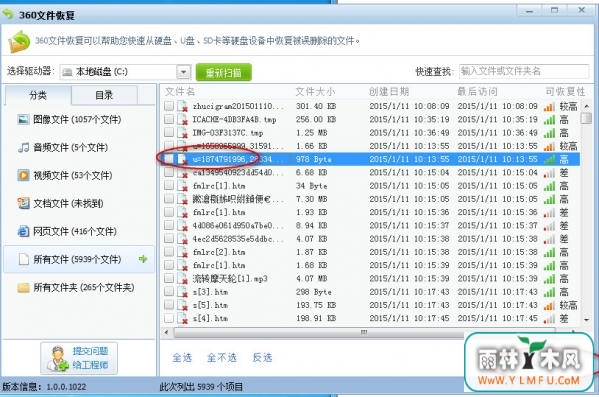The height and width of the screenshot is (397, 599).
Task: Click file icon of zhucigram20150110 row
Action: (183, 106)
